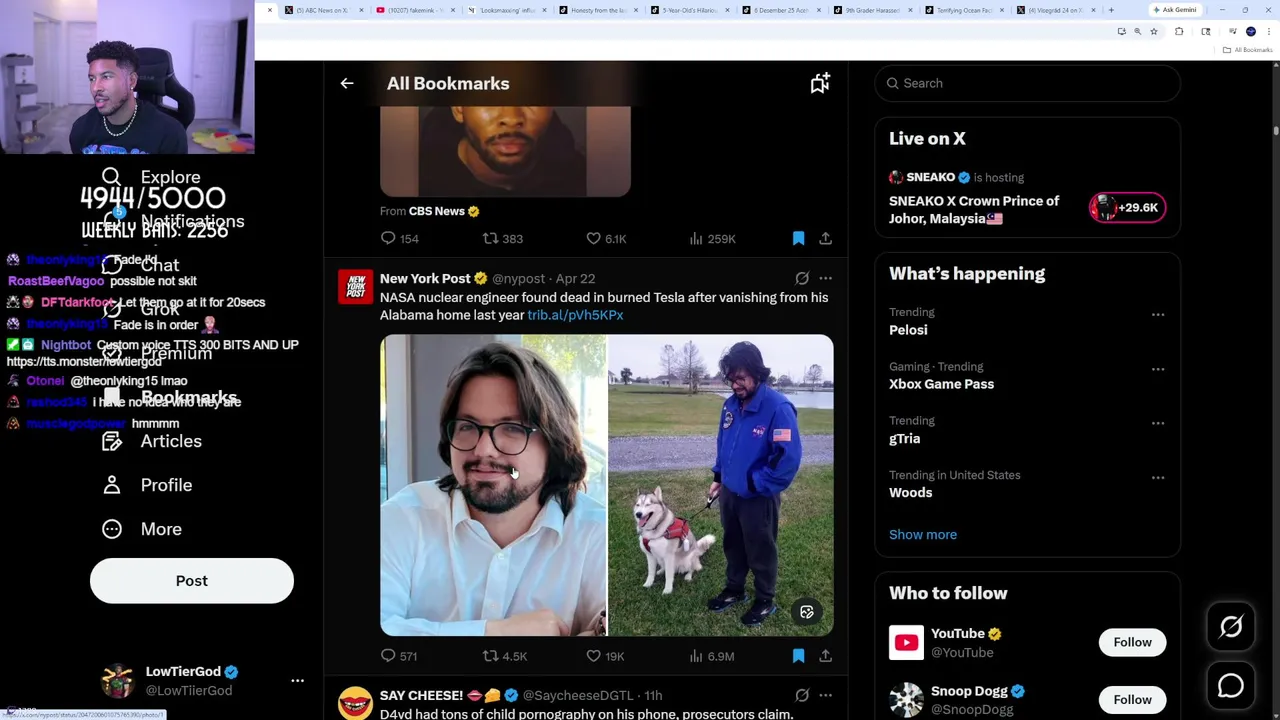
Task: Open Grok explain icon on New York Post tweet
Action: 802,279
